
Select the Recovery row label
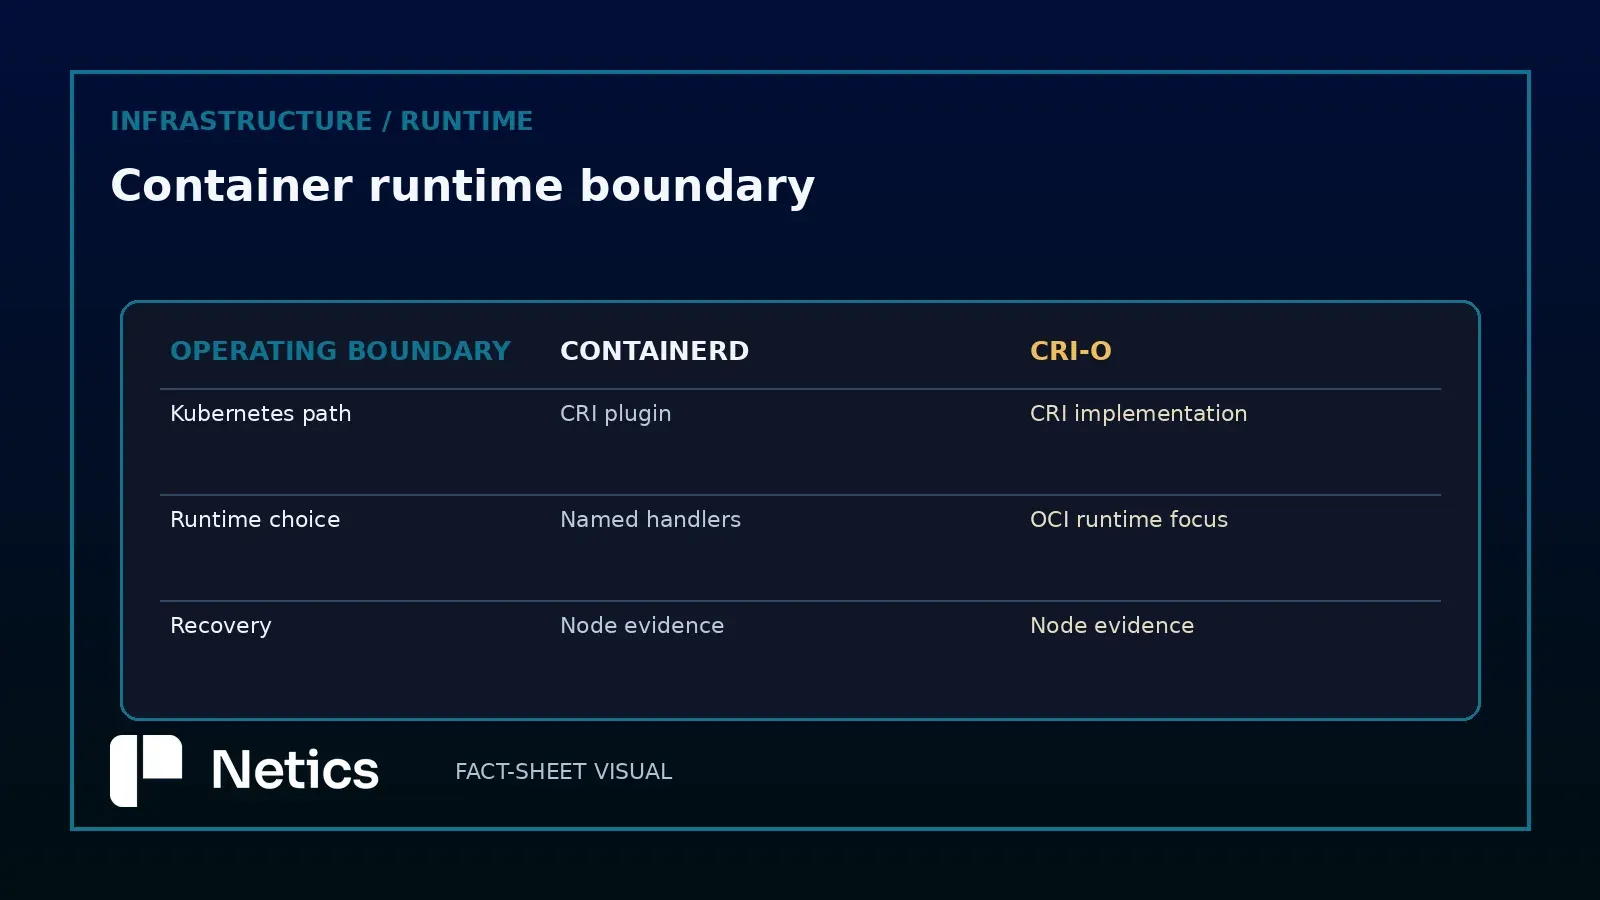pos(220,626)
